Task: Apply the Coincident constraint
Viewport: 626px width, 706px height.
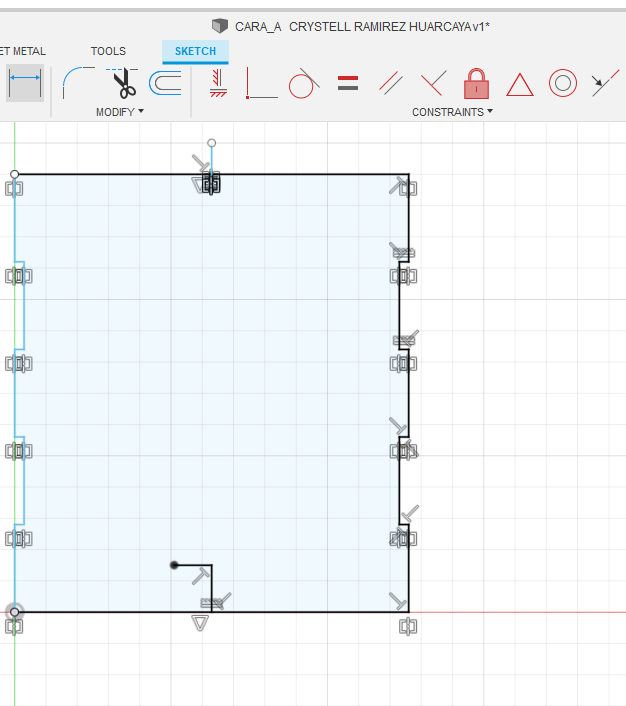Action: [x=261, y=83]
